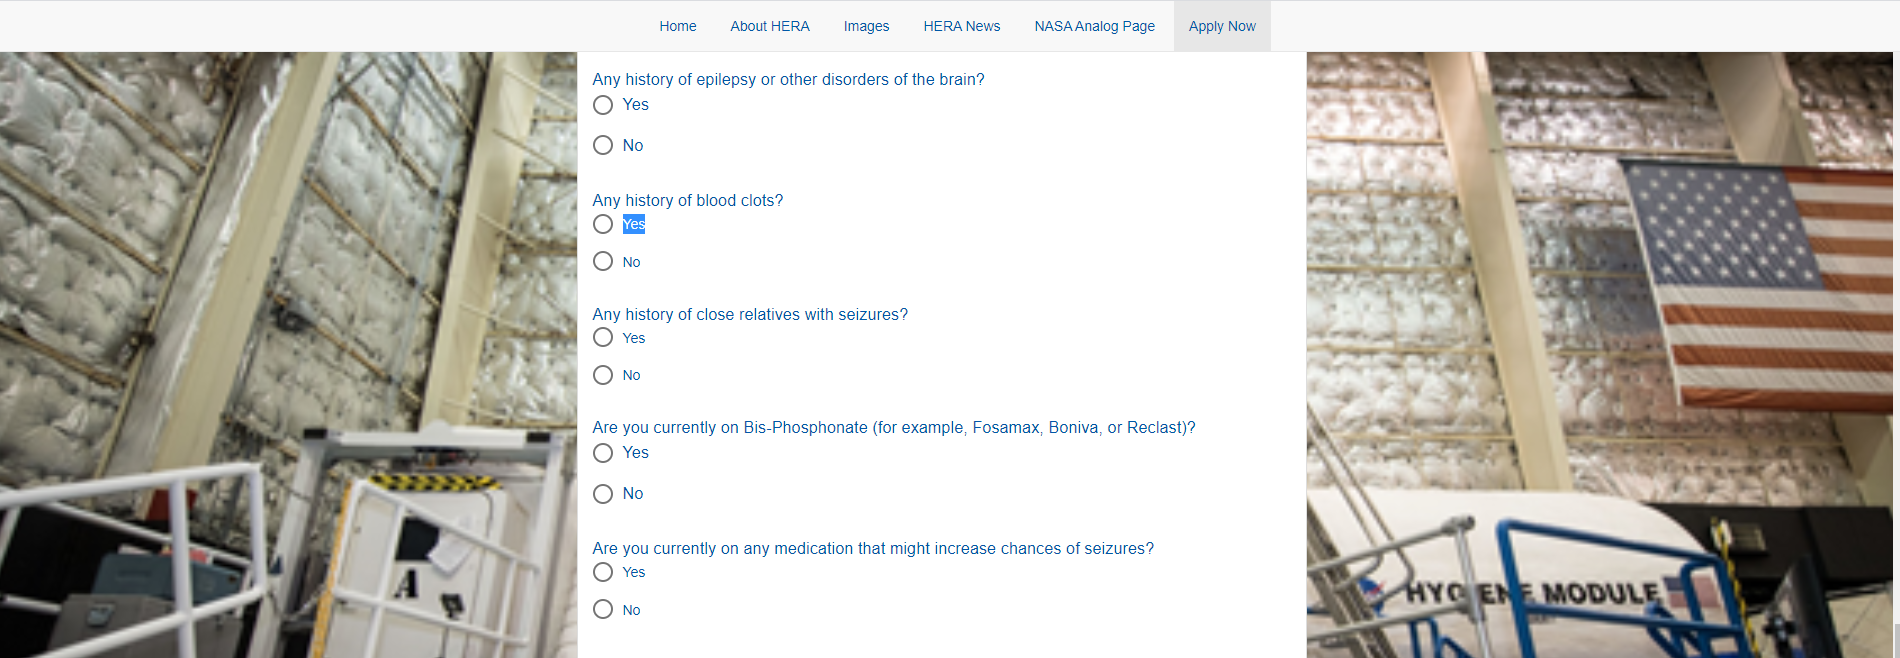Go to the Home page

[677, 26]
